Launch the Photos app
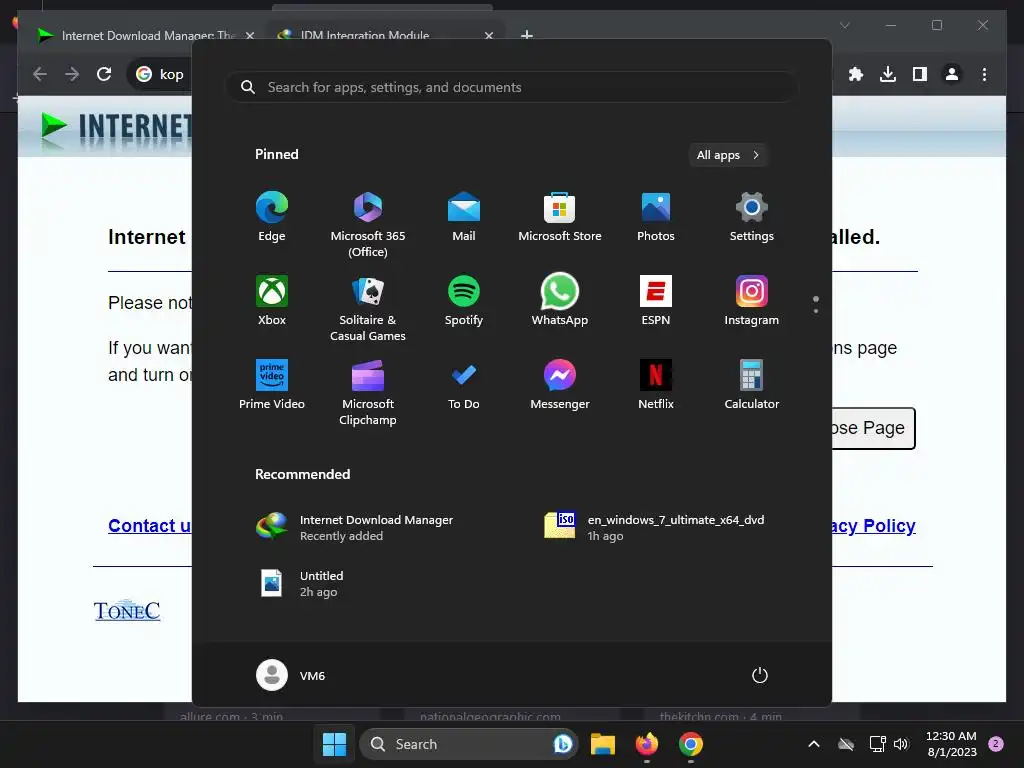Viewport: 1024px width, 768px height. point(656,218)
